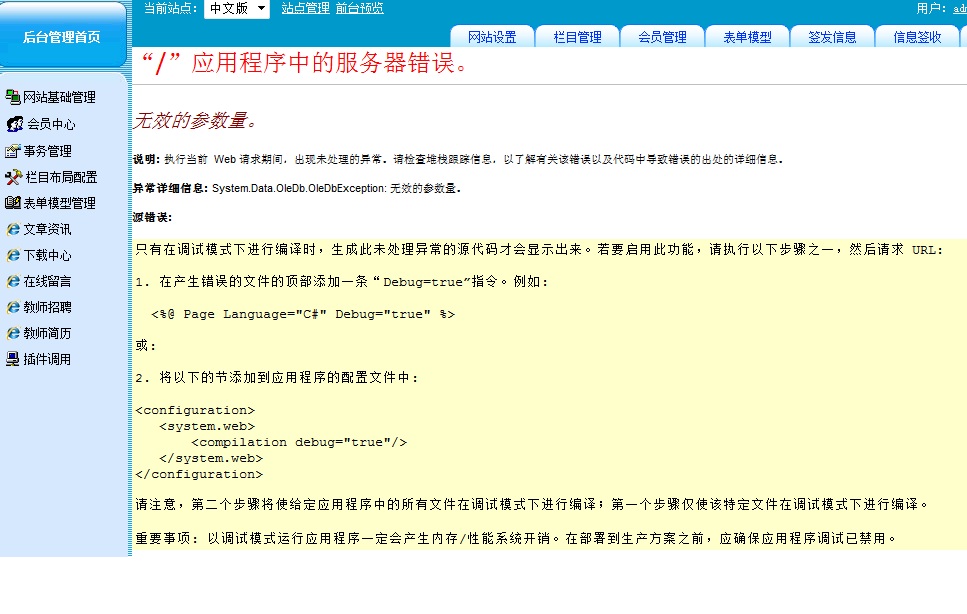Switch to the 网站设置 tab
The height and width of the screenshot is (614, 967).
click(x=492, y=37)
